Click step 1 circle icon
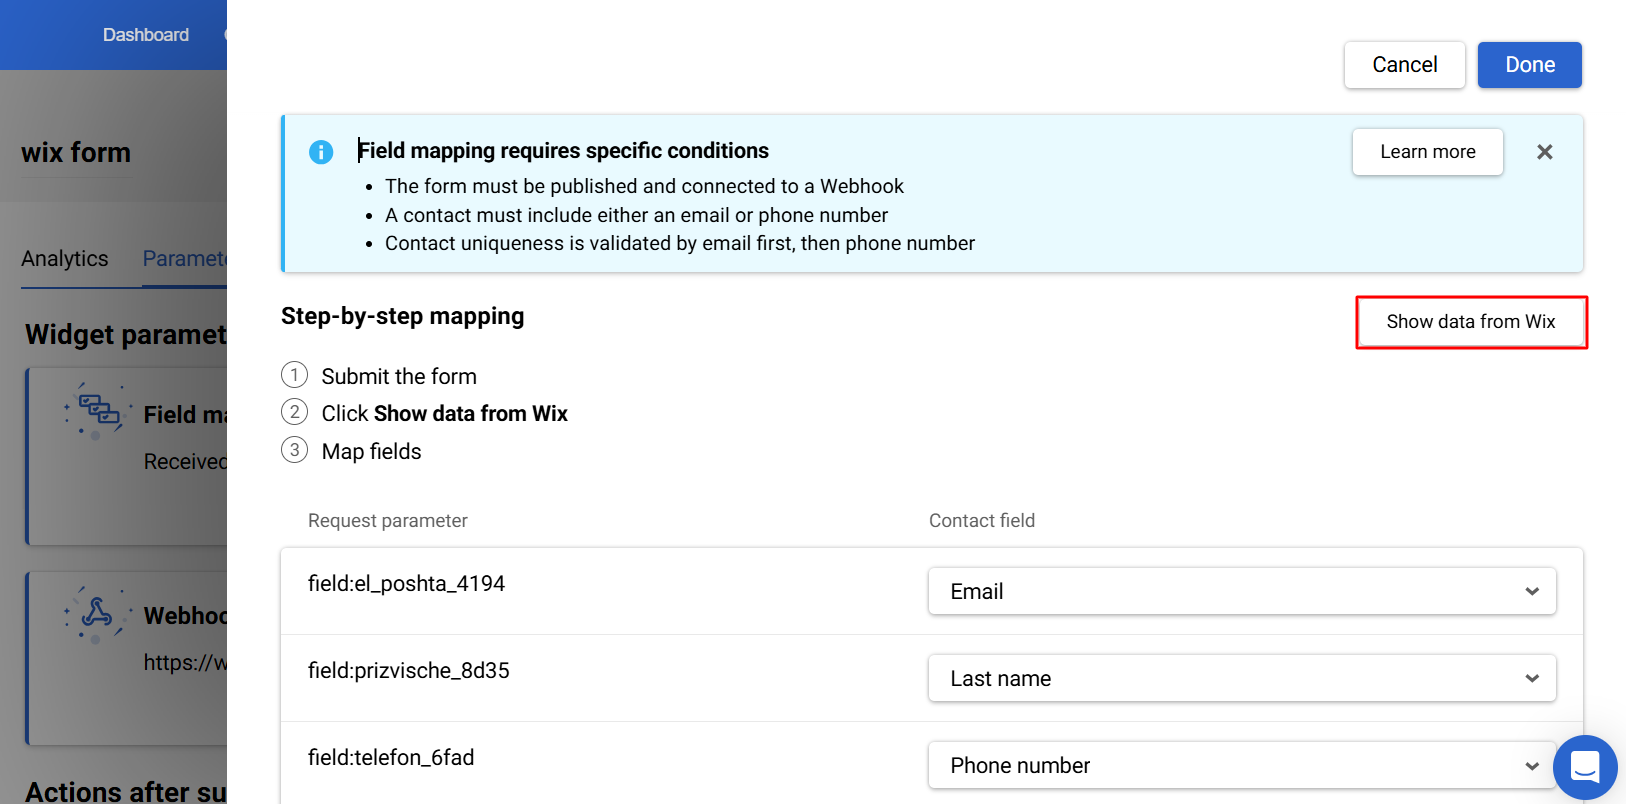 pyautogui.click(x=294, y=375)
